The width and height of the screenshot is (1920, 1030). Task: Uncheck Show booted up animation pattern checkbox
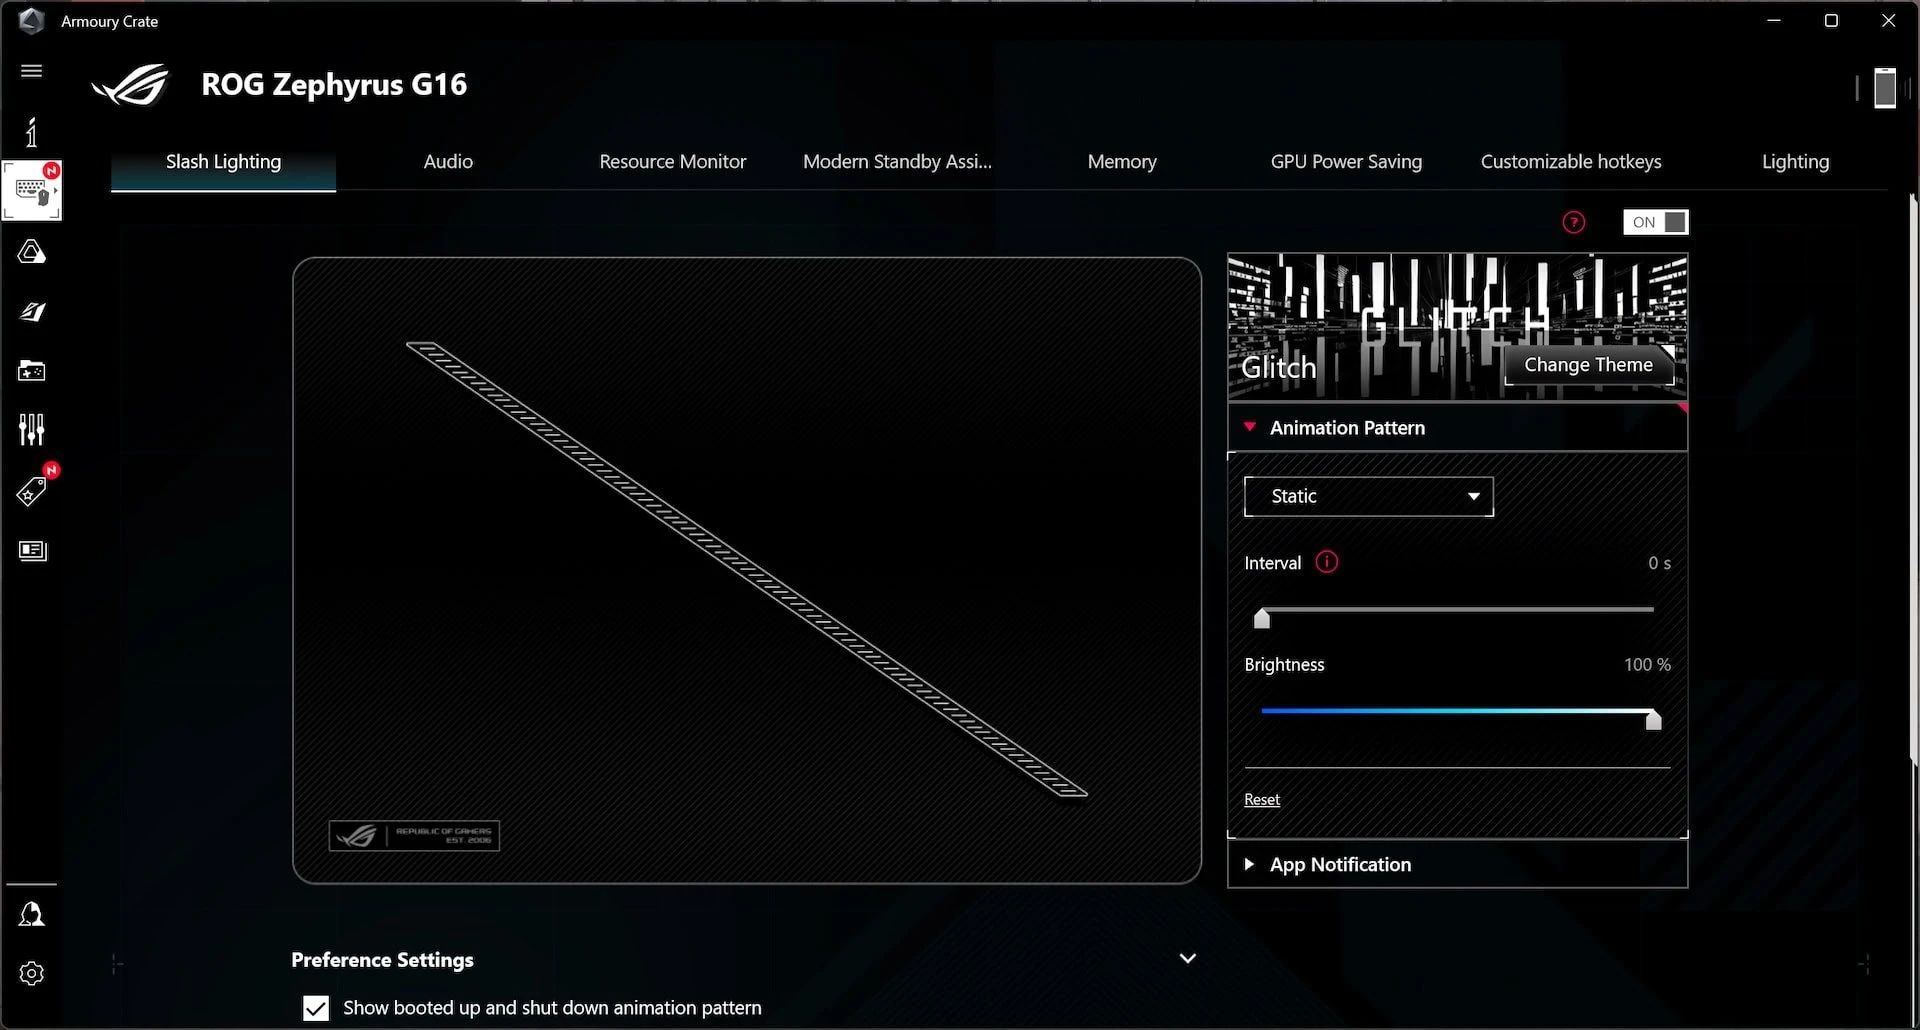click(x=316, y=1008)
